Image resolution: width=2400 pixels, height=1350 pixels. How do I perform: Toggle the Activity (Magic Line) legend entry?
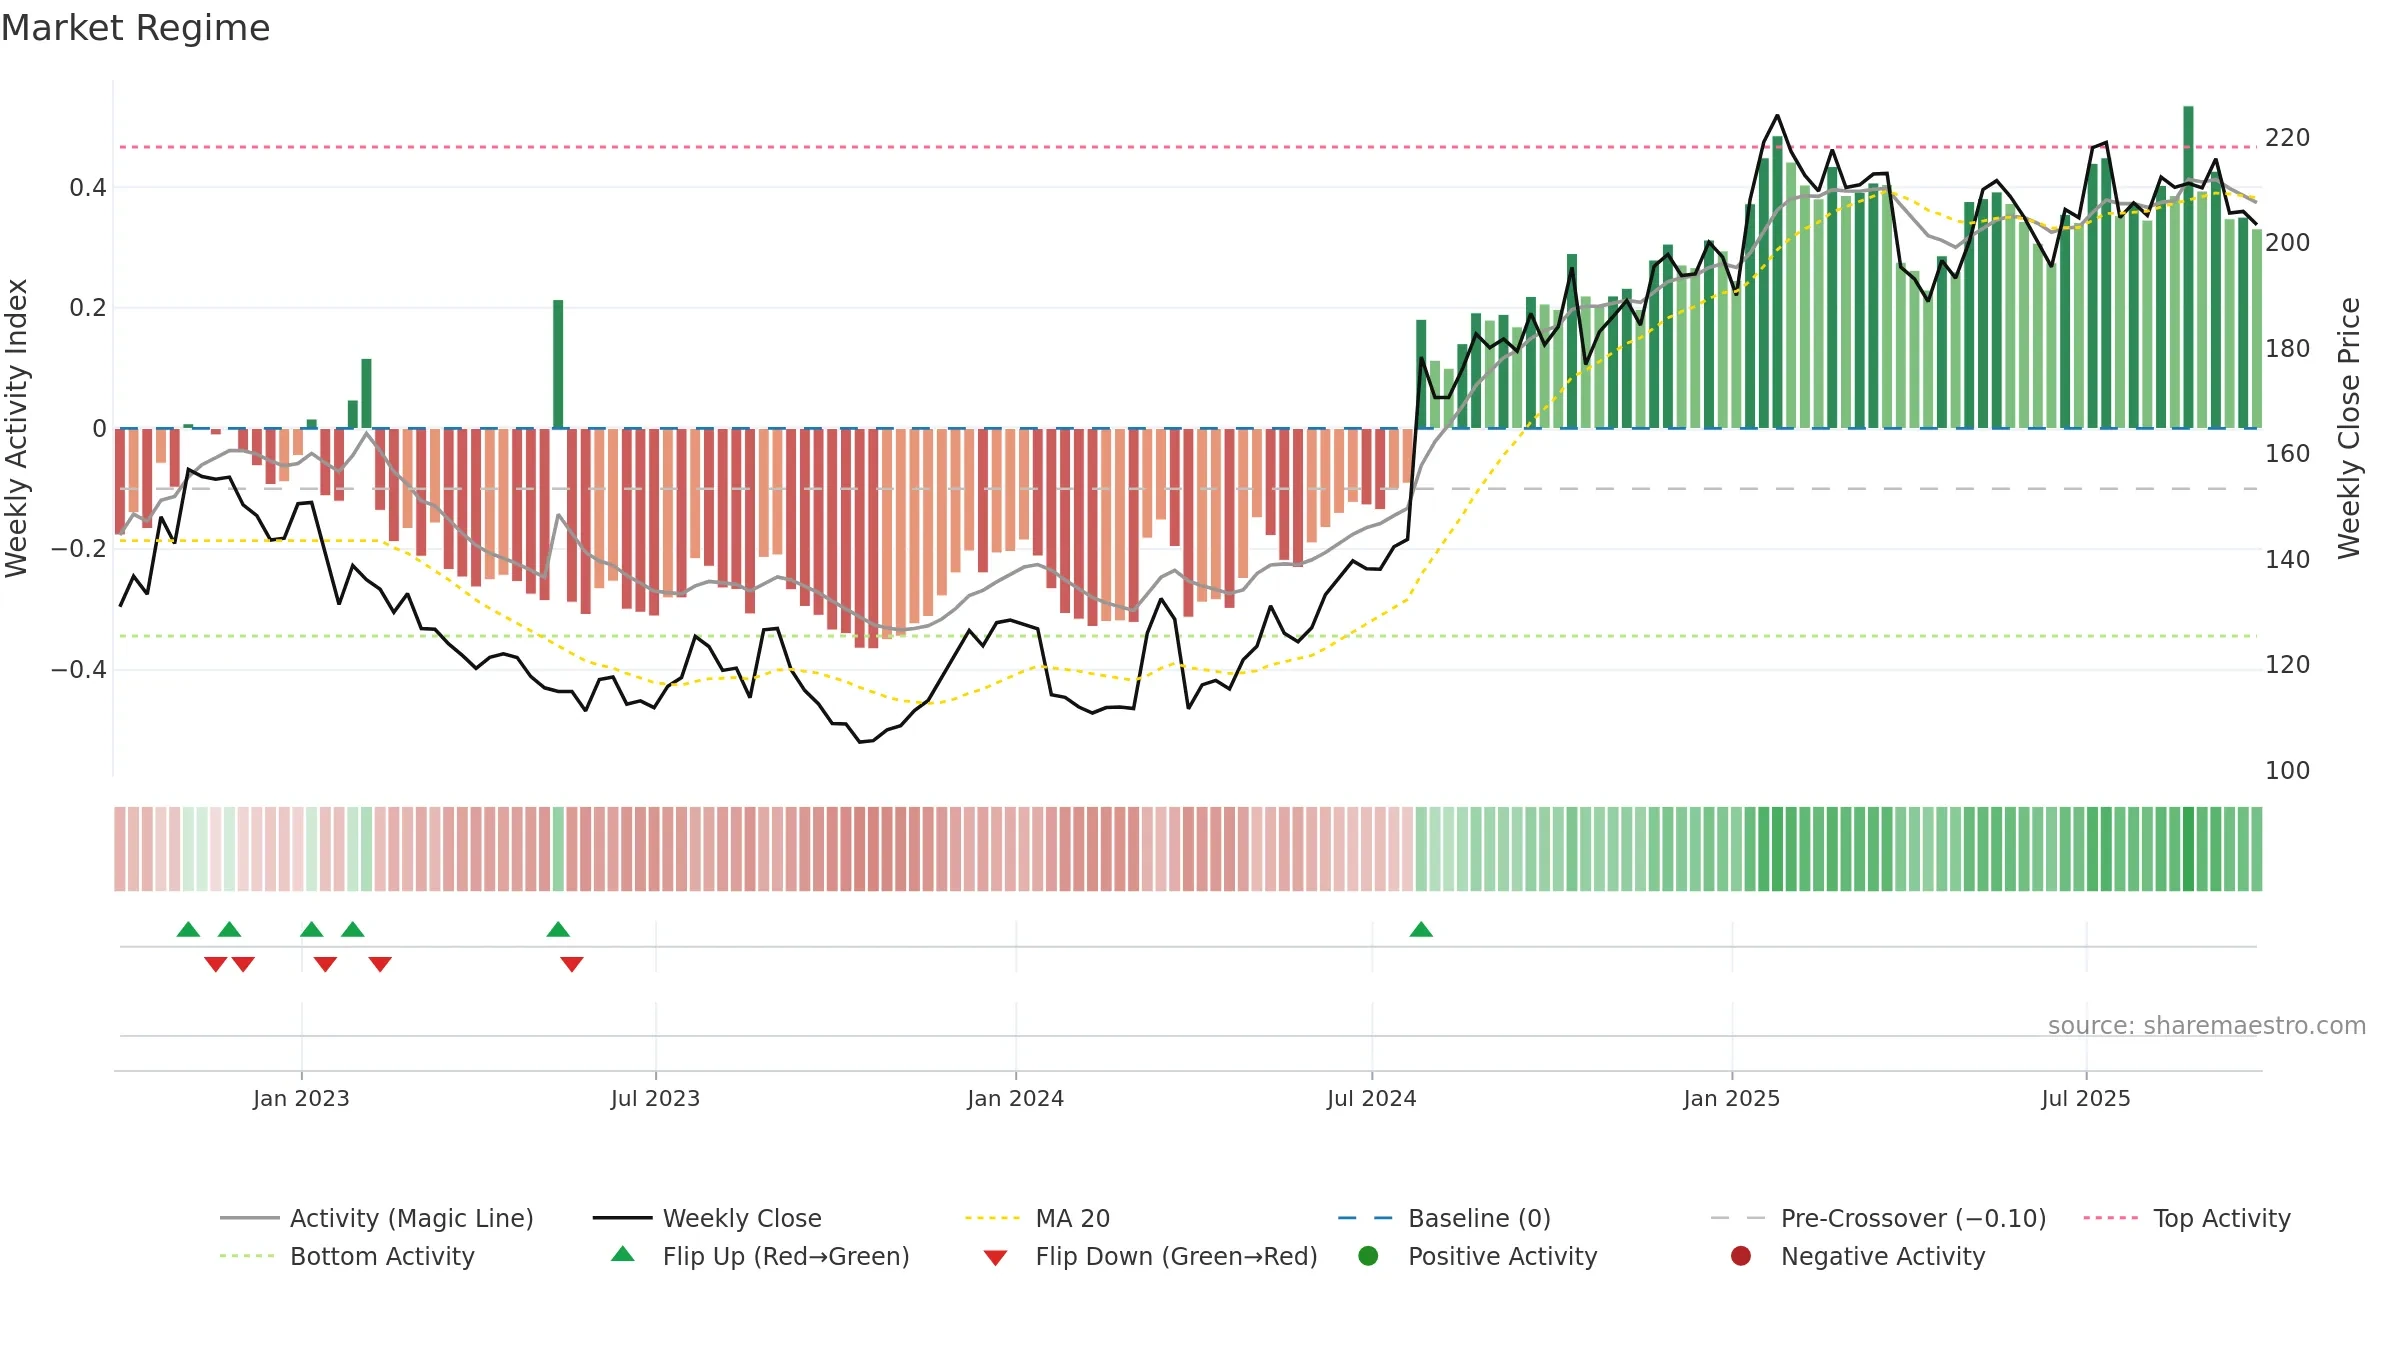pos(377,1218)
